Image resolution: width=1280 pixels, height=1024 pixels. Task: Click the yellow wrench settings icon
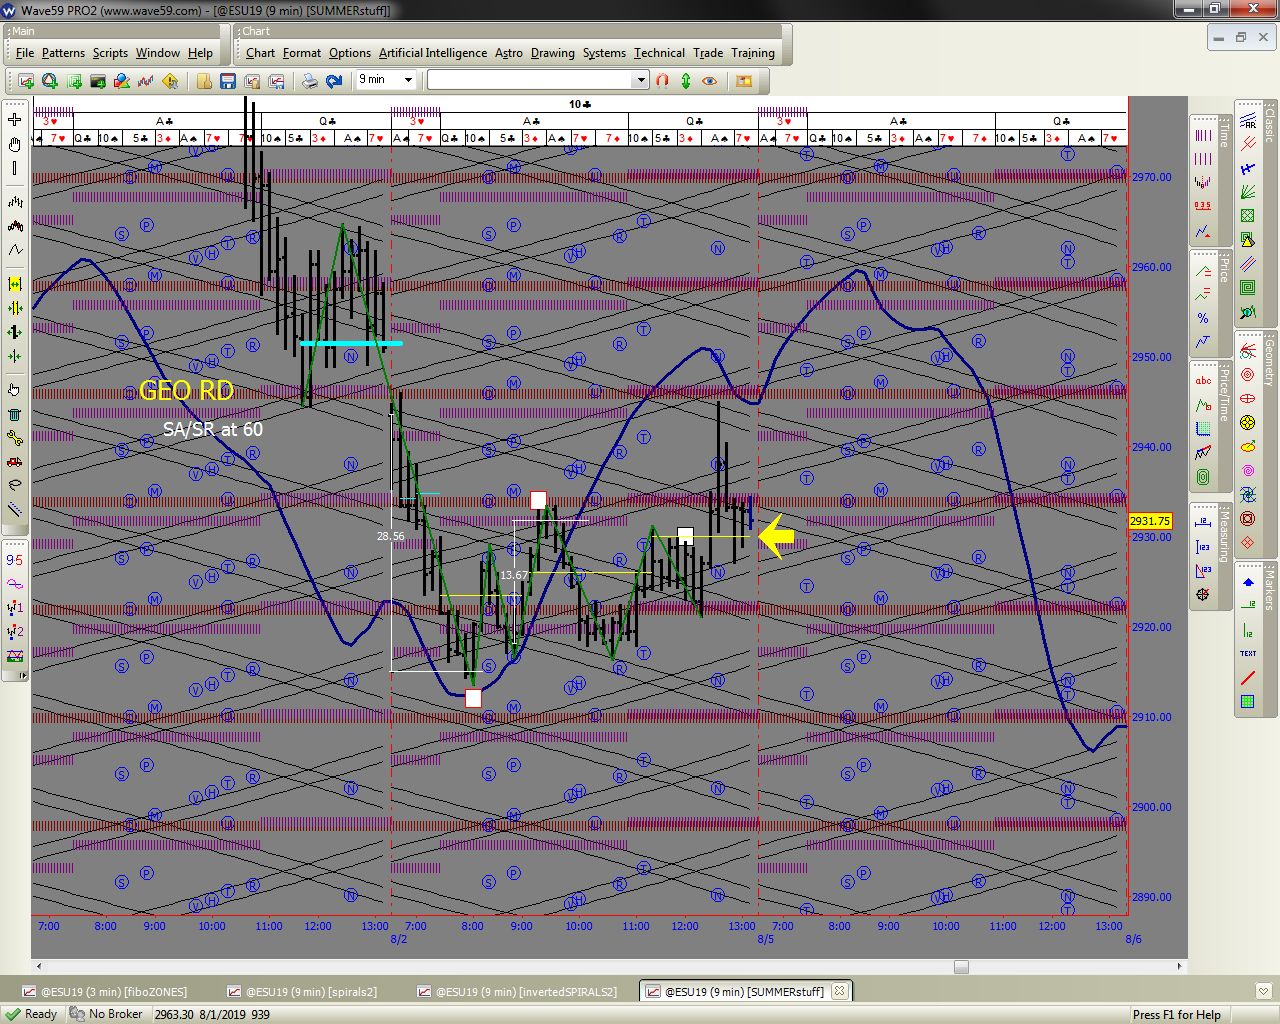pos(15,438)
